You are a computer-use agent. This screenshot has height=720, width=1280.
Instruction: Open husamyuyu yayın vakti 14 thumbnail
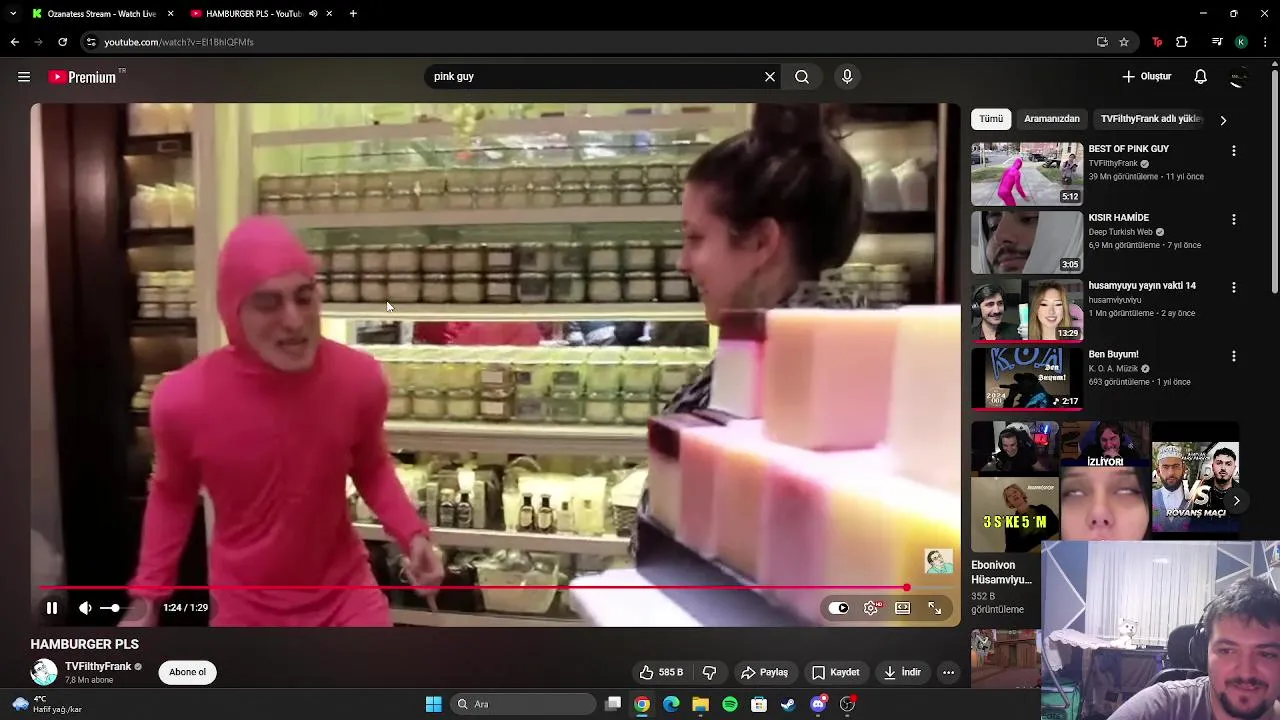coord(1027,311)
